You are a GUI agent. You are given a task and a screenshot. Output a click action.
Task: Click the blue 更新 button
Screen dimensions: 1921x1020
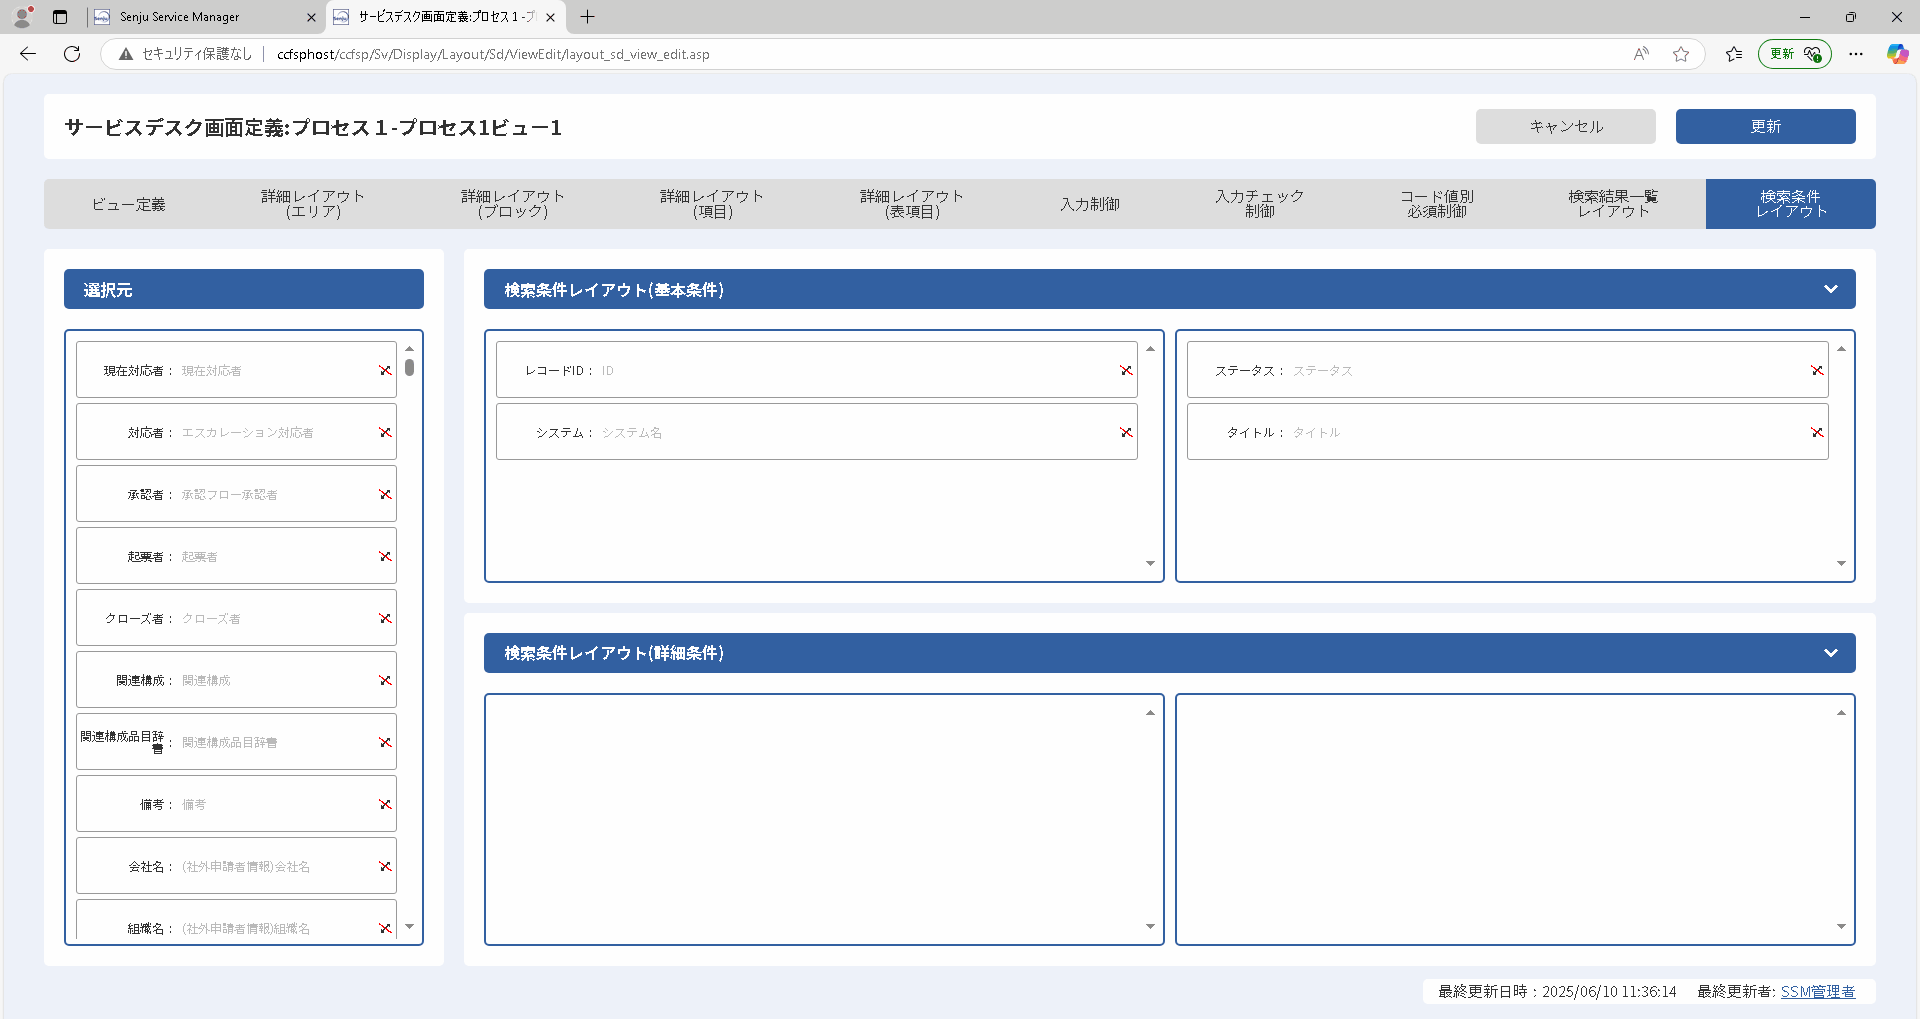point(1766,127)
